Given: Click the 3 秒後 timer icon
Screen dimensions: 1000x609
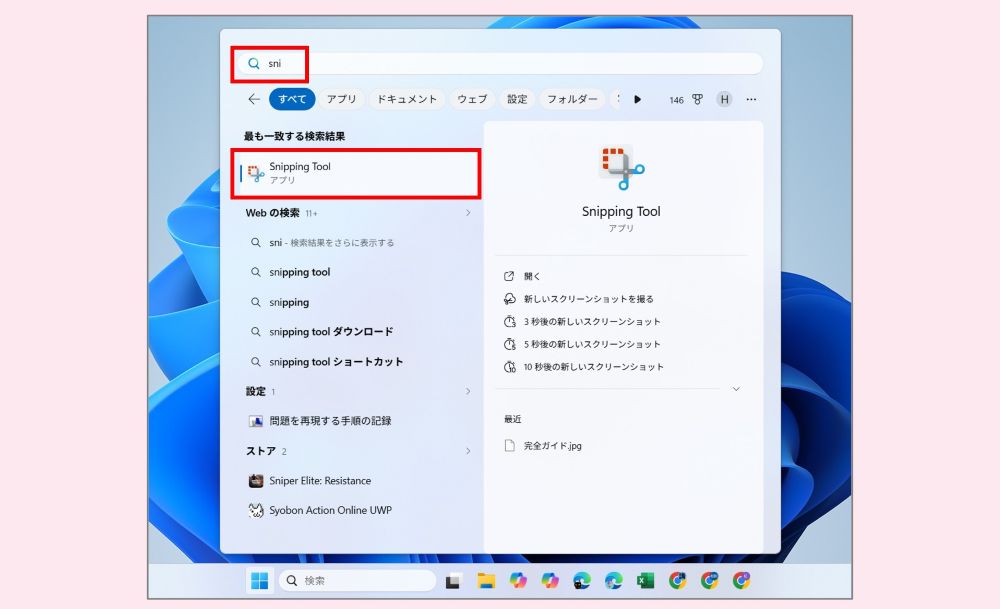Looking at the screenshot, I should 509,321.
